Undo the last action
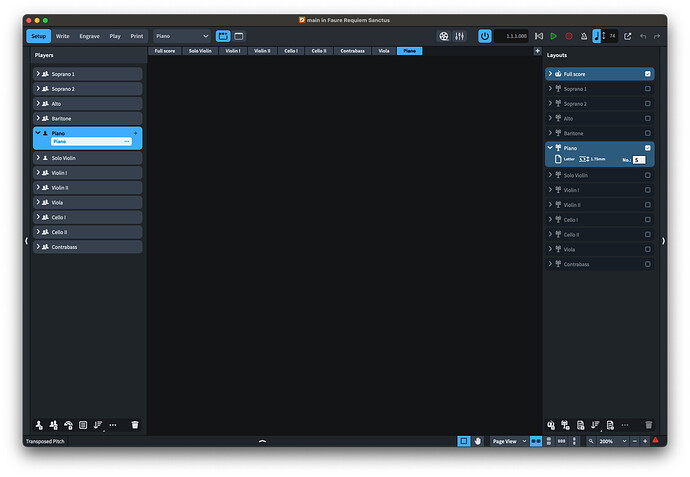690x477 pixels. pyautogui.click(x=643, y=36)
